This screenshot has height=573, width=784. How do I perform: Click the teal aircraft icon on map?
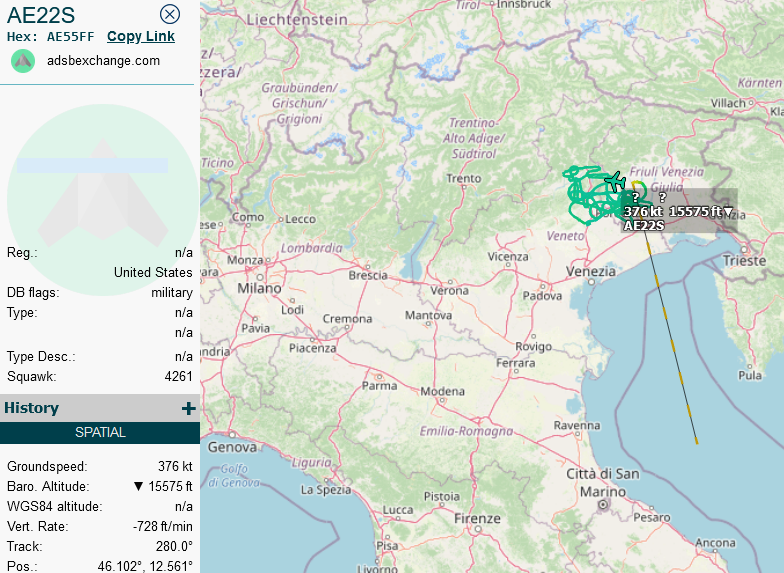tap(615, 180)
